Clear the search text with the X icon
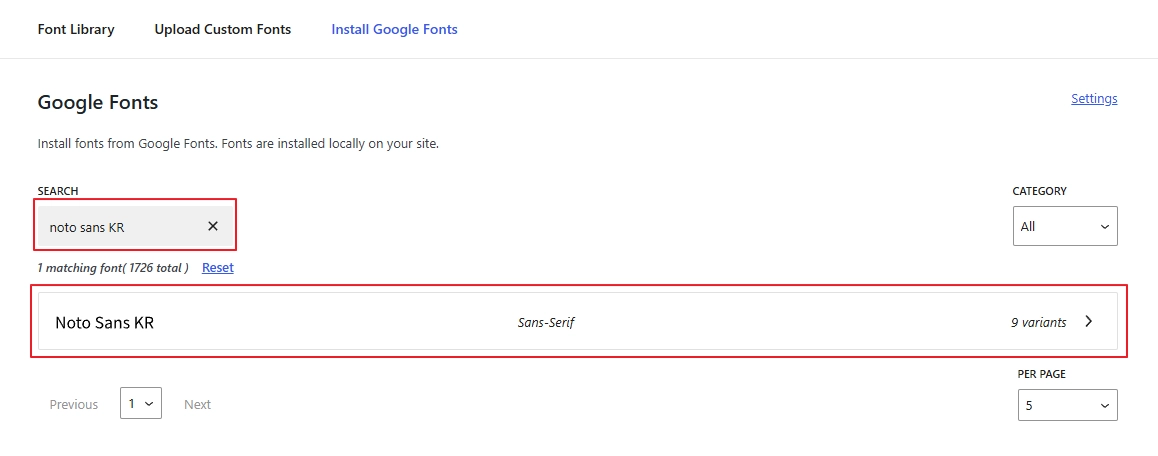The width and height of the screenshot is (1158, 456). 213,226
